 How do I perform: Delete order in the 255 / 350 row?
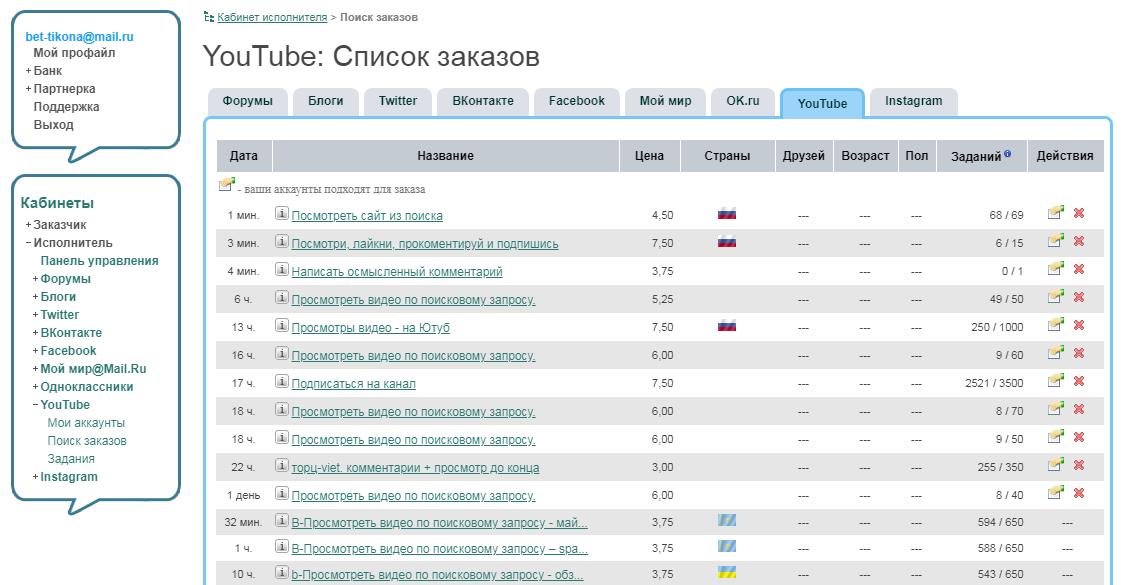1079,465
